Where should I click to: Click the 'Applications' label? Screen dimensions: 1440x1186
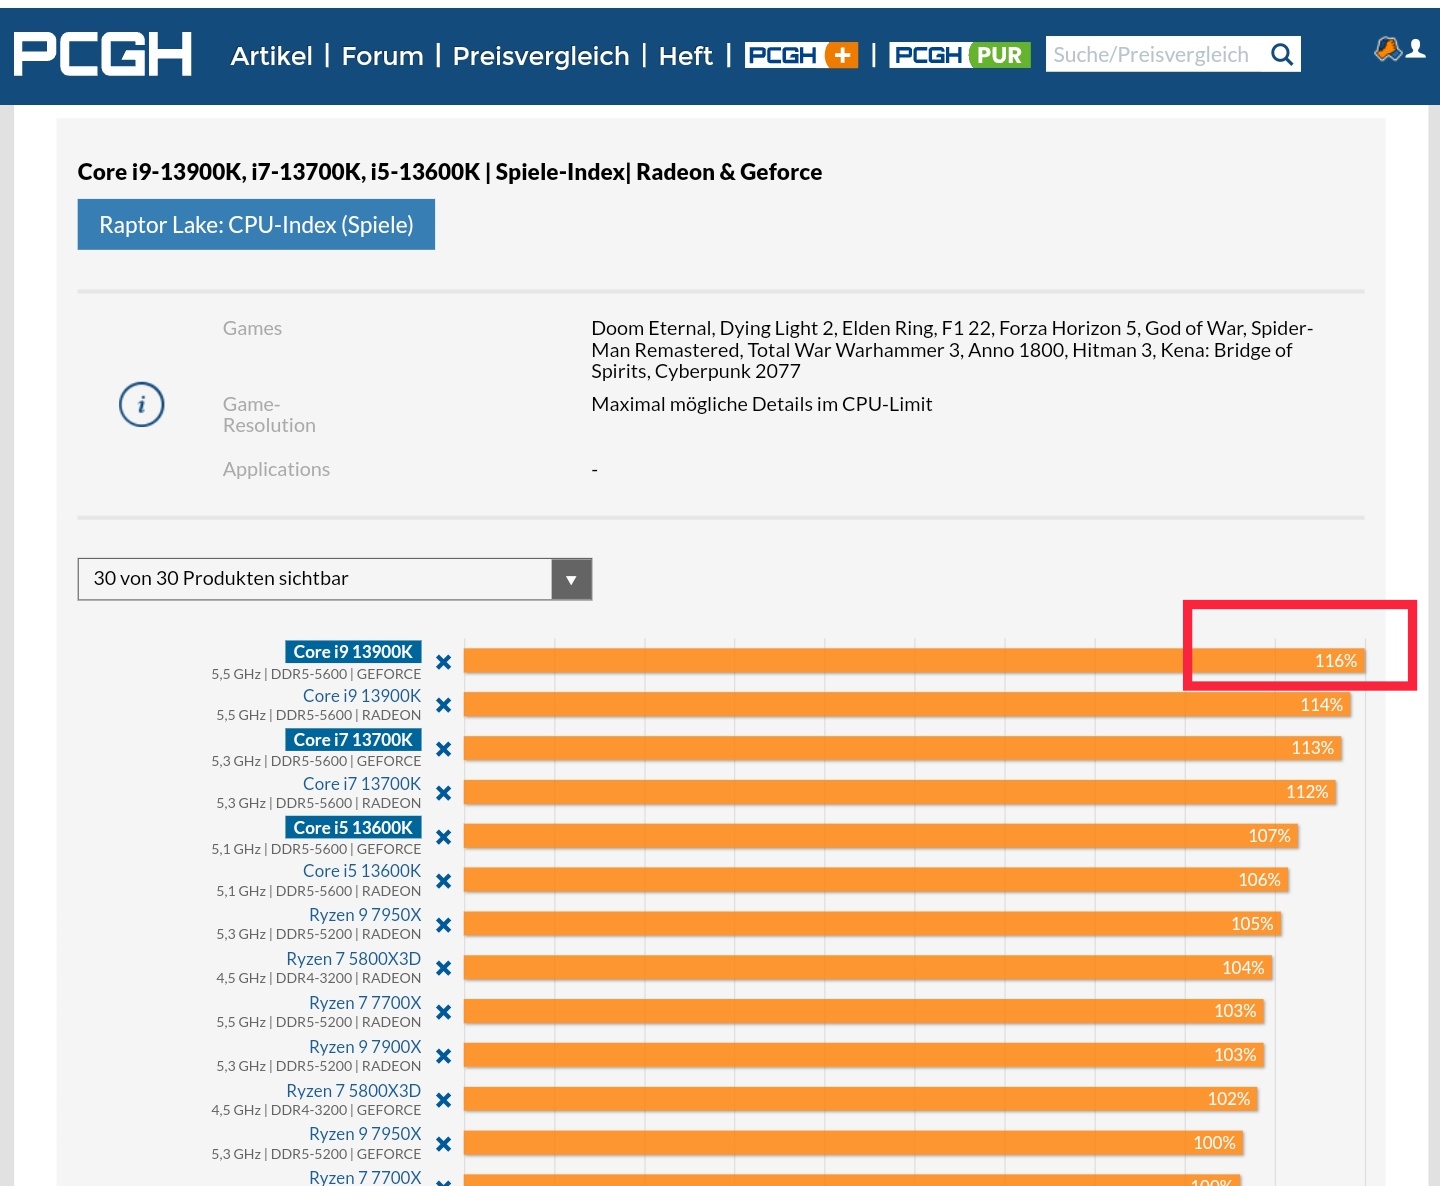(x=276, y=469)
